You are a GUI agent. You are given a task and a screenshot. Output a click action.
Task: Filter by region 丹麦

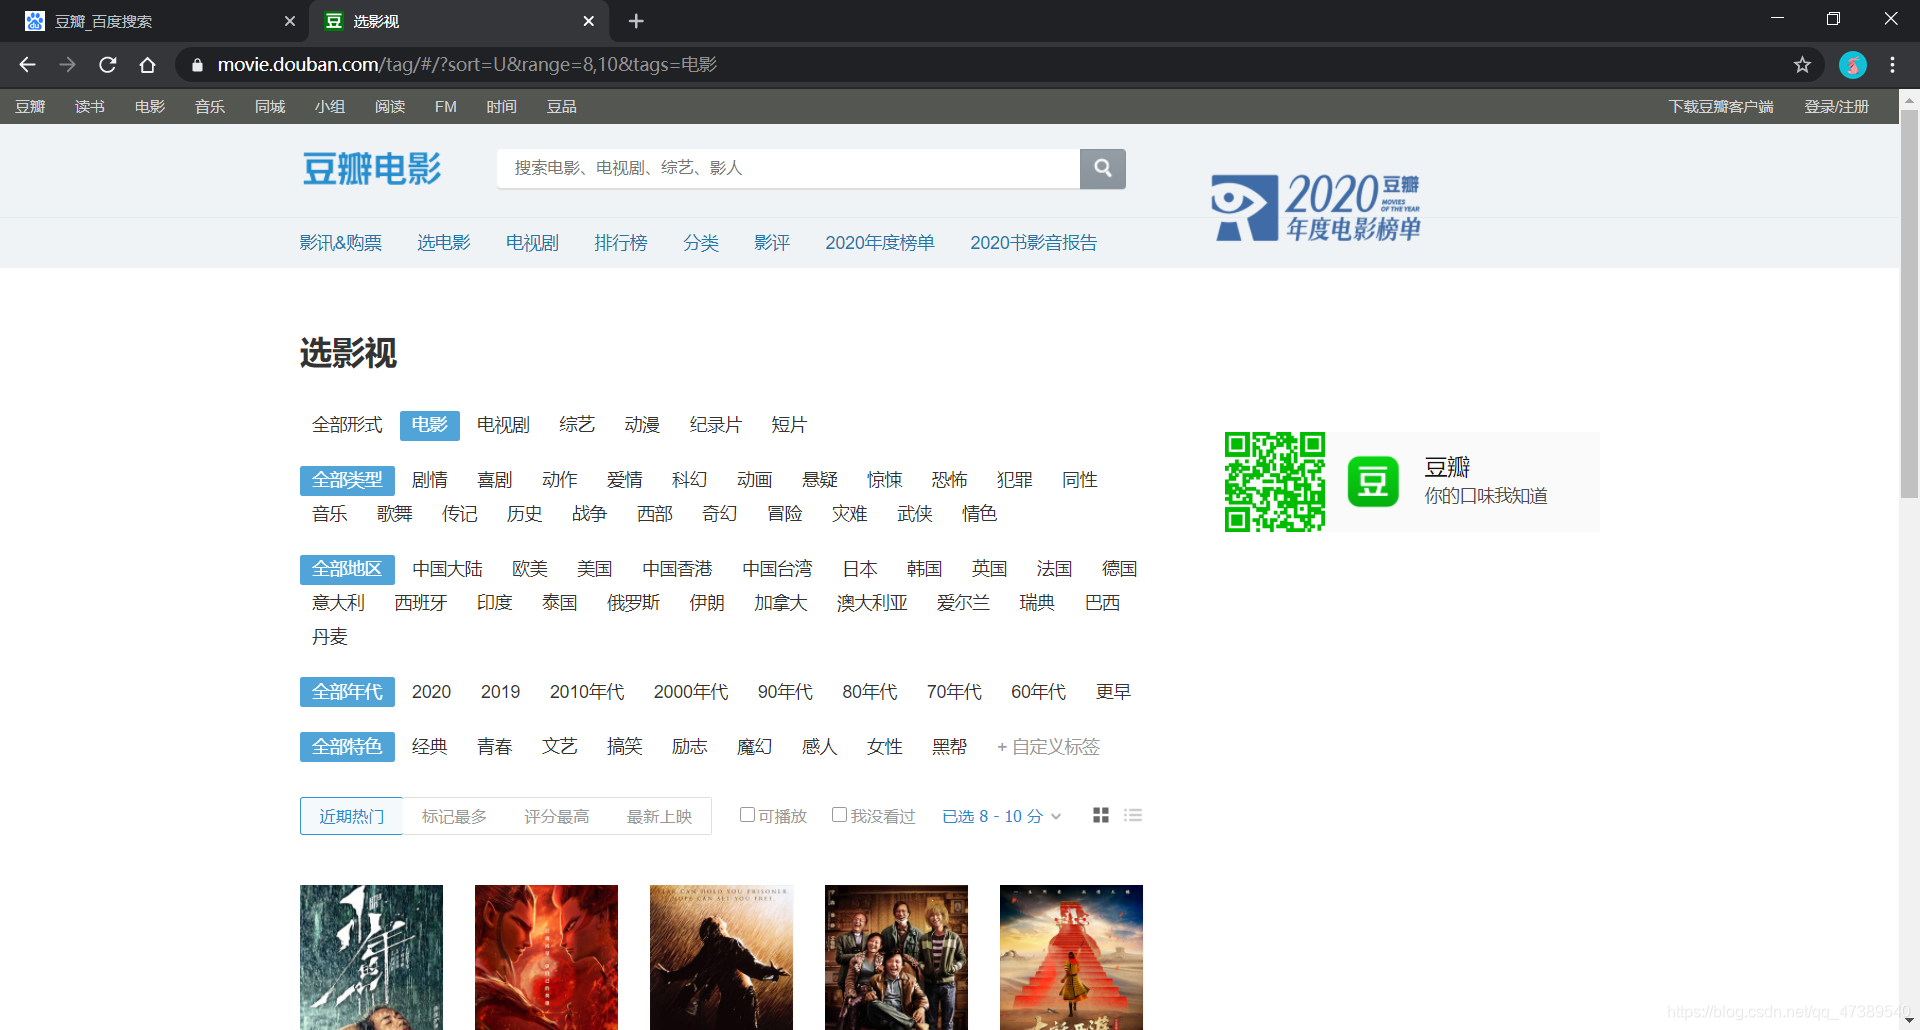click(330, 637)
